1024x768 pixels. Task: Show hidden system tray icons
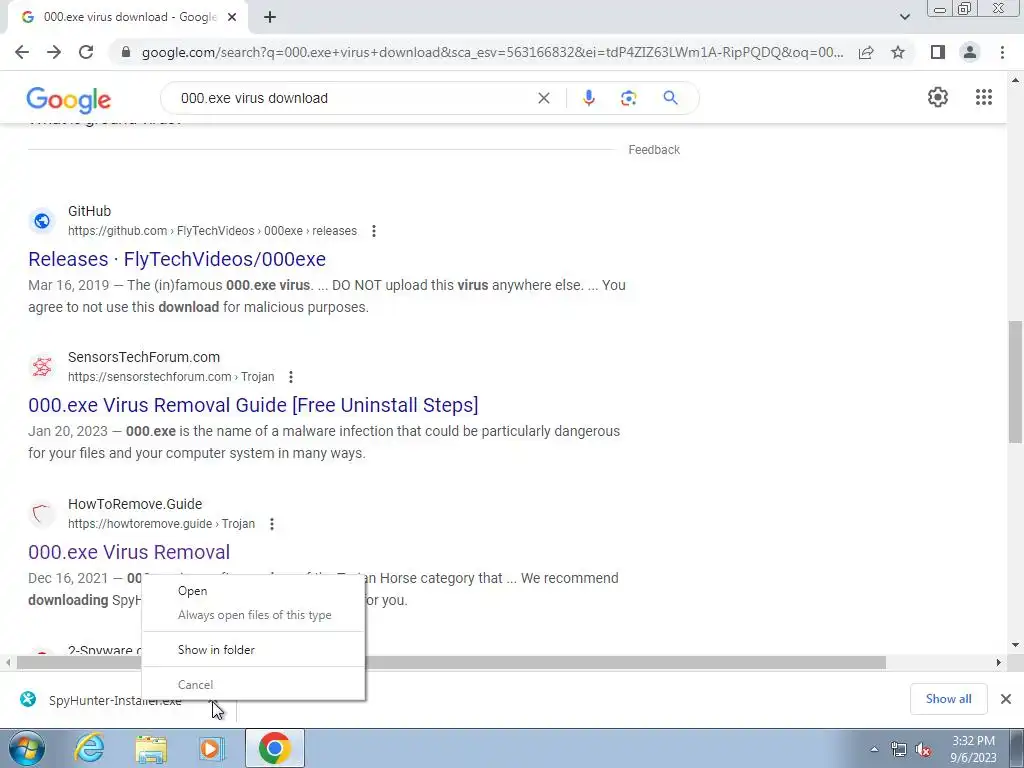click(874, 749)
